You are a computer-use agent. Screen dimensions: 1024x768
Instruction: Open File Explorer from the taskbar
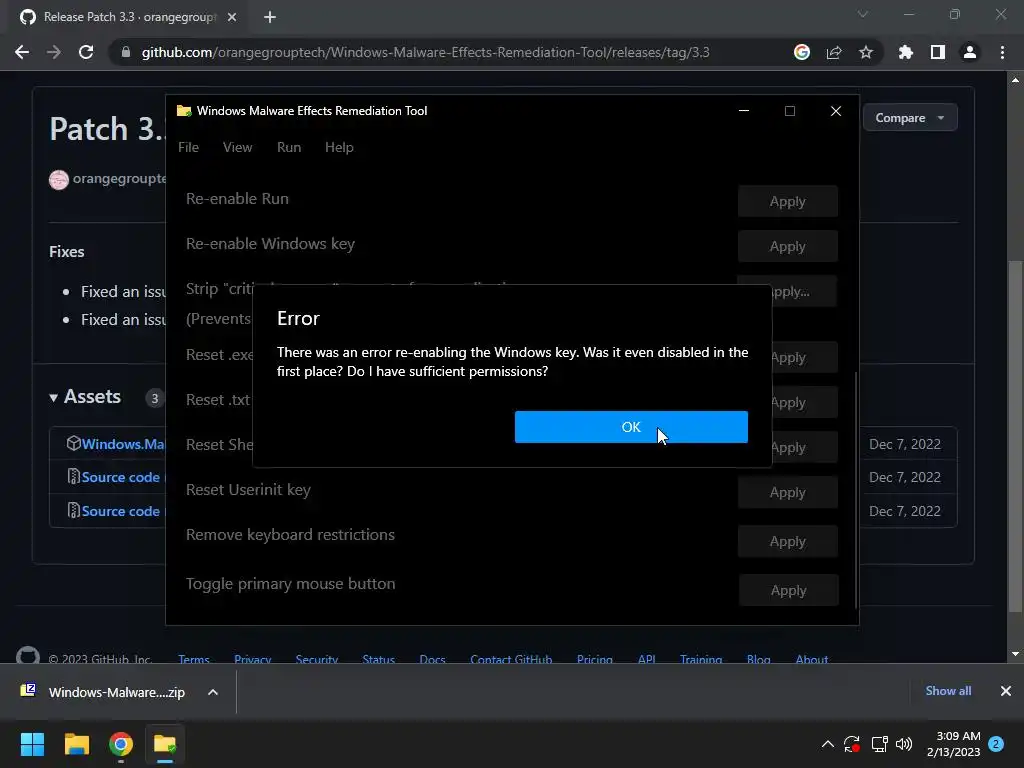coord(76,744)
